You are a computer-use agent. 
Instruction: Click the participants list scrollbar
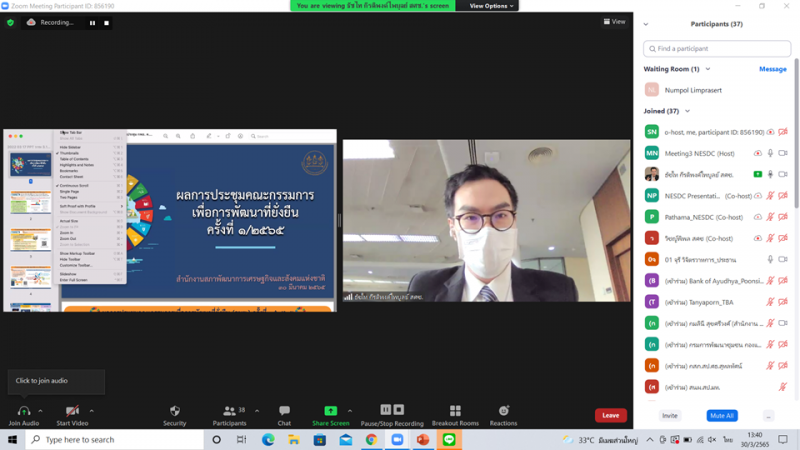click(795, 133)
